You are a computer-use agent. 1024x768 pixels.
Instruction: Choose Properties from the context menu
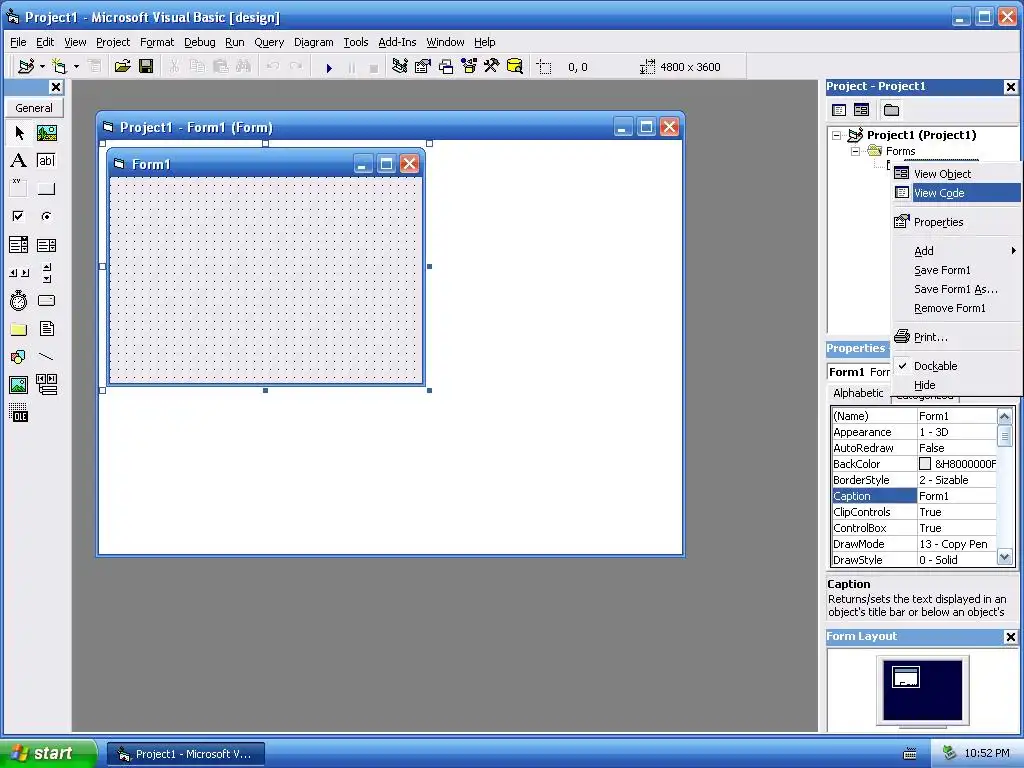[957, 222]
